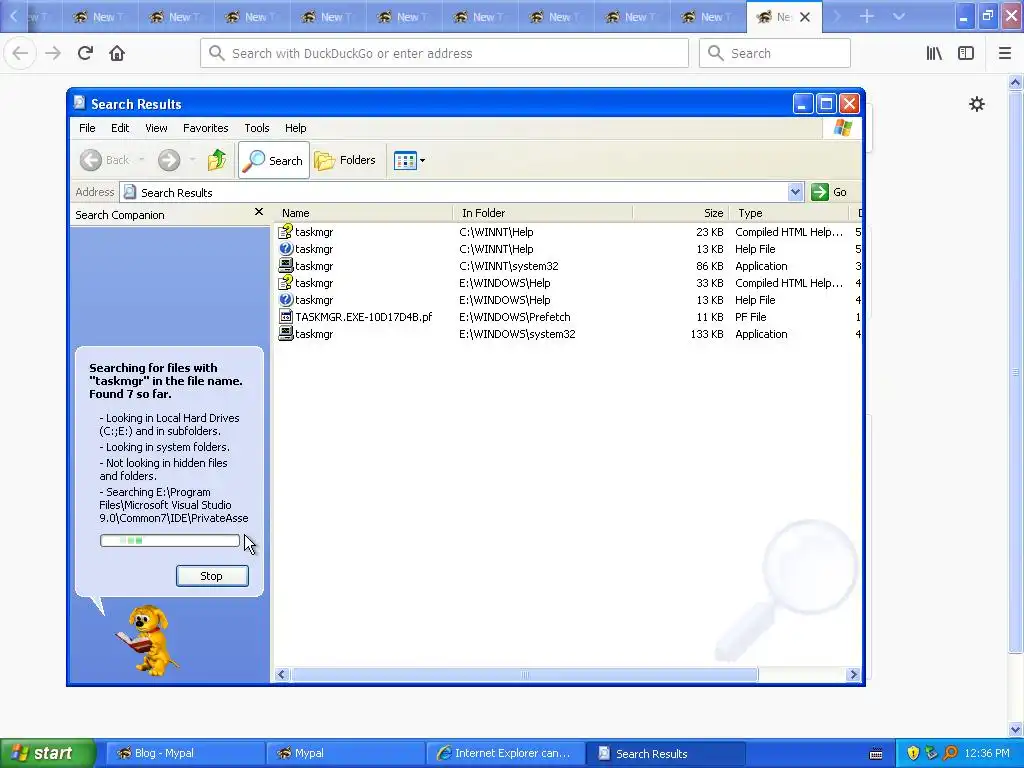The width and height of the screenshot is (1024, 768).
Task: Click the Back arrow in Search Results toolbar
Action: point(91,160)
